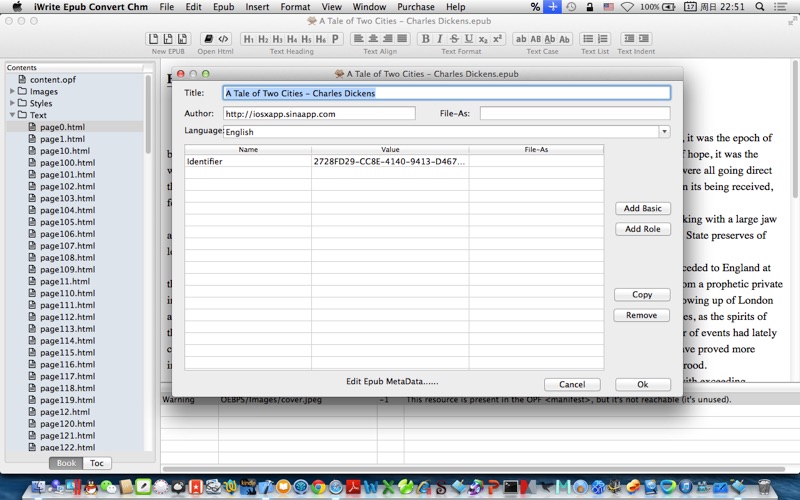Select page10.html in Contents tree
Screen dimensions: 800x500
click(x=65, y=151)
